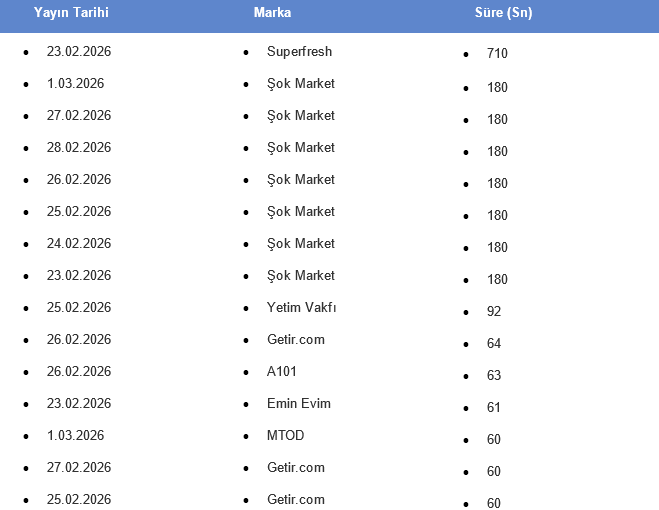Select the Superfresh brand entry
The width and height of the screenshot is (659, 510).
tap(299, 51)
